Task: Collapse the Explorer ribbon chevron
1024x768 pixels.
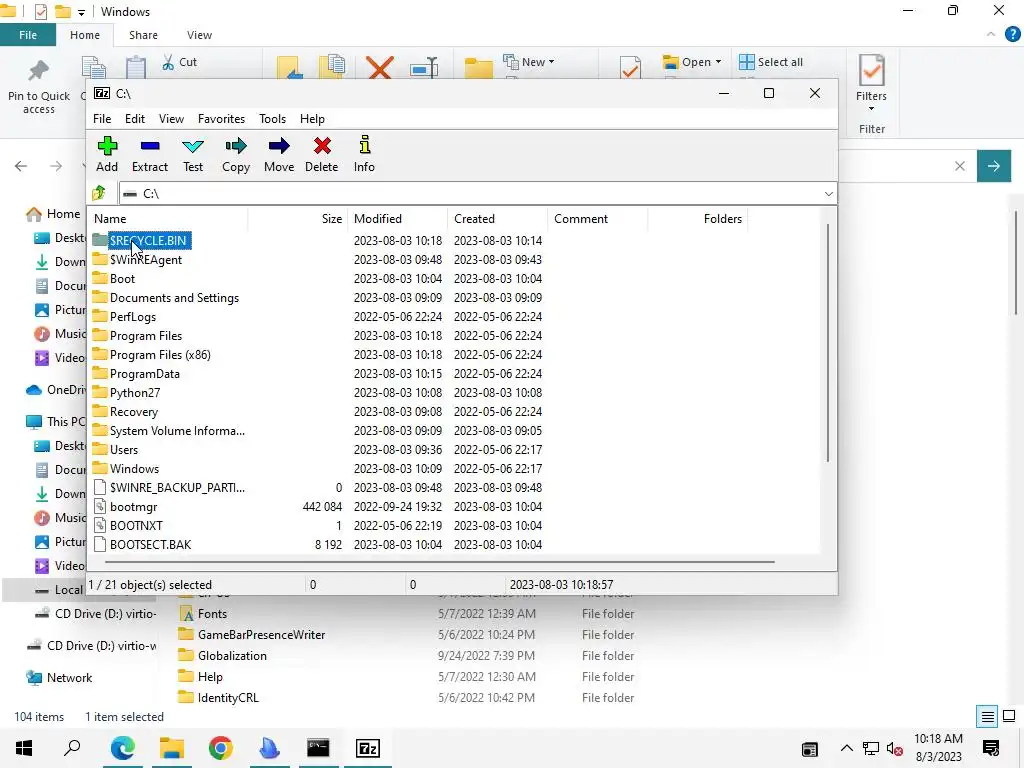Action: tap(991, 34)
